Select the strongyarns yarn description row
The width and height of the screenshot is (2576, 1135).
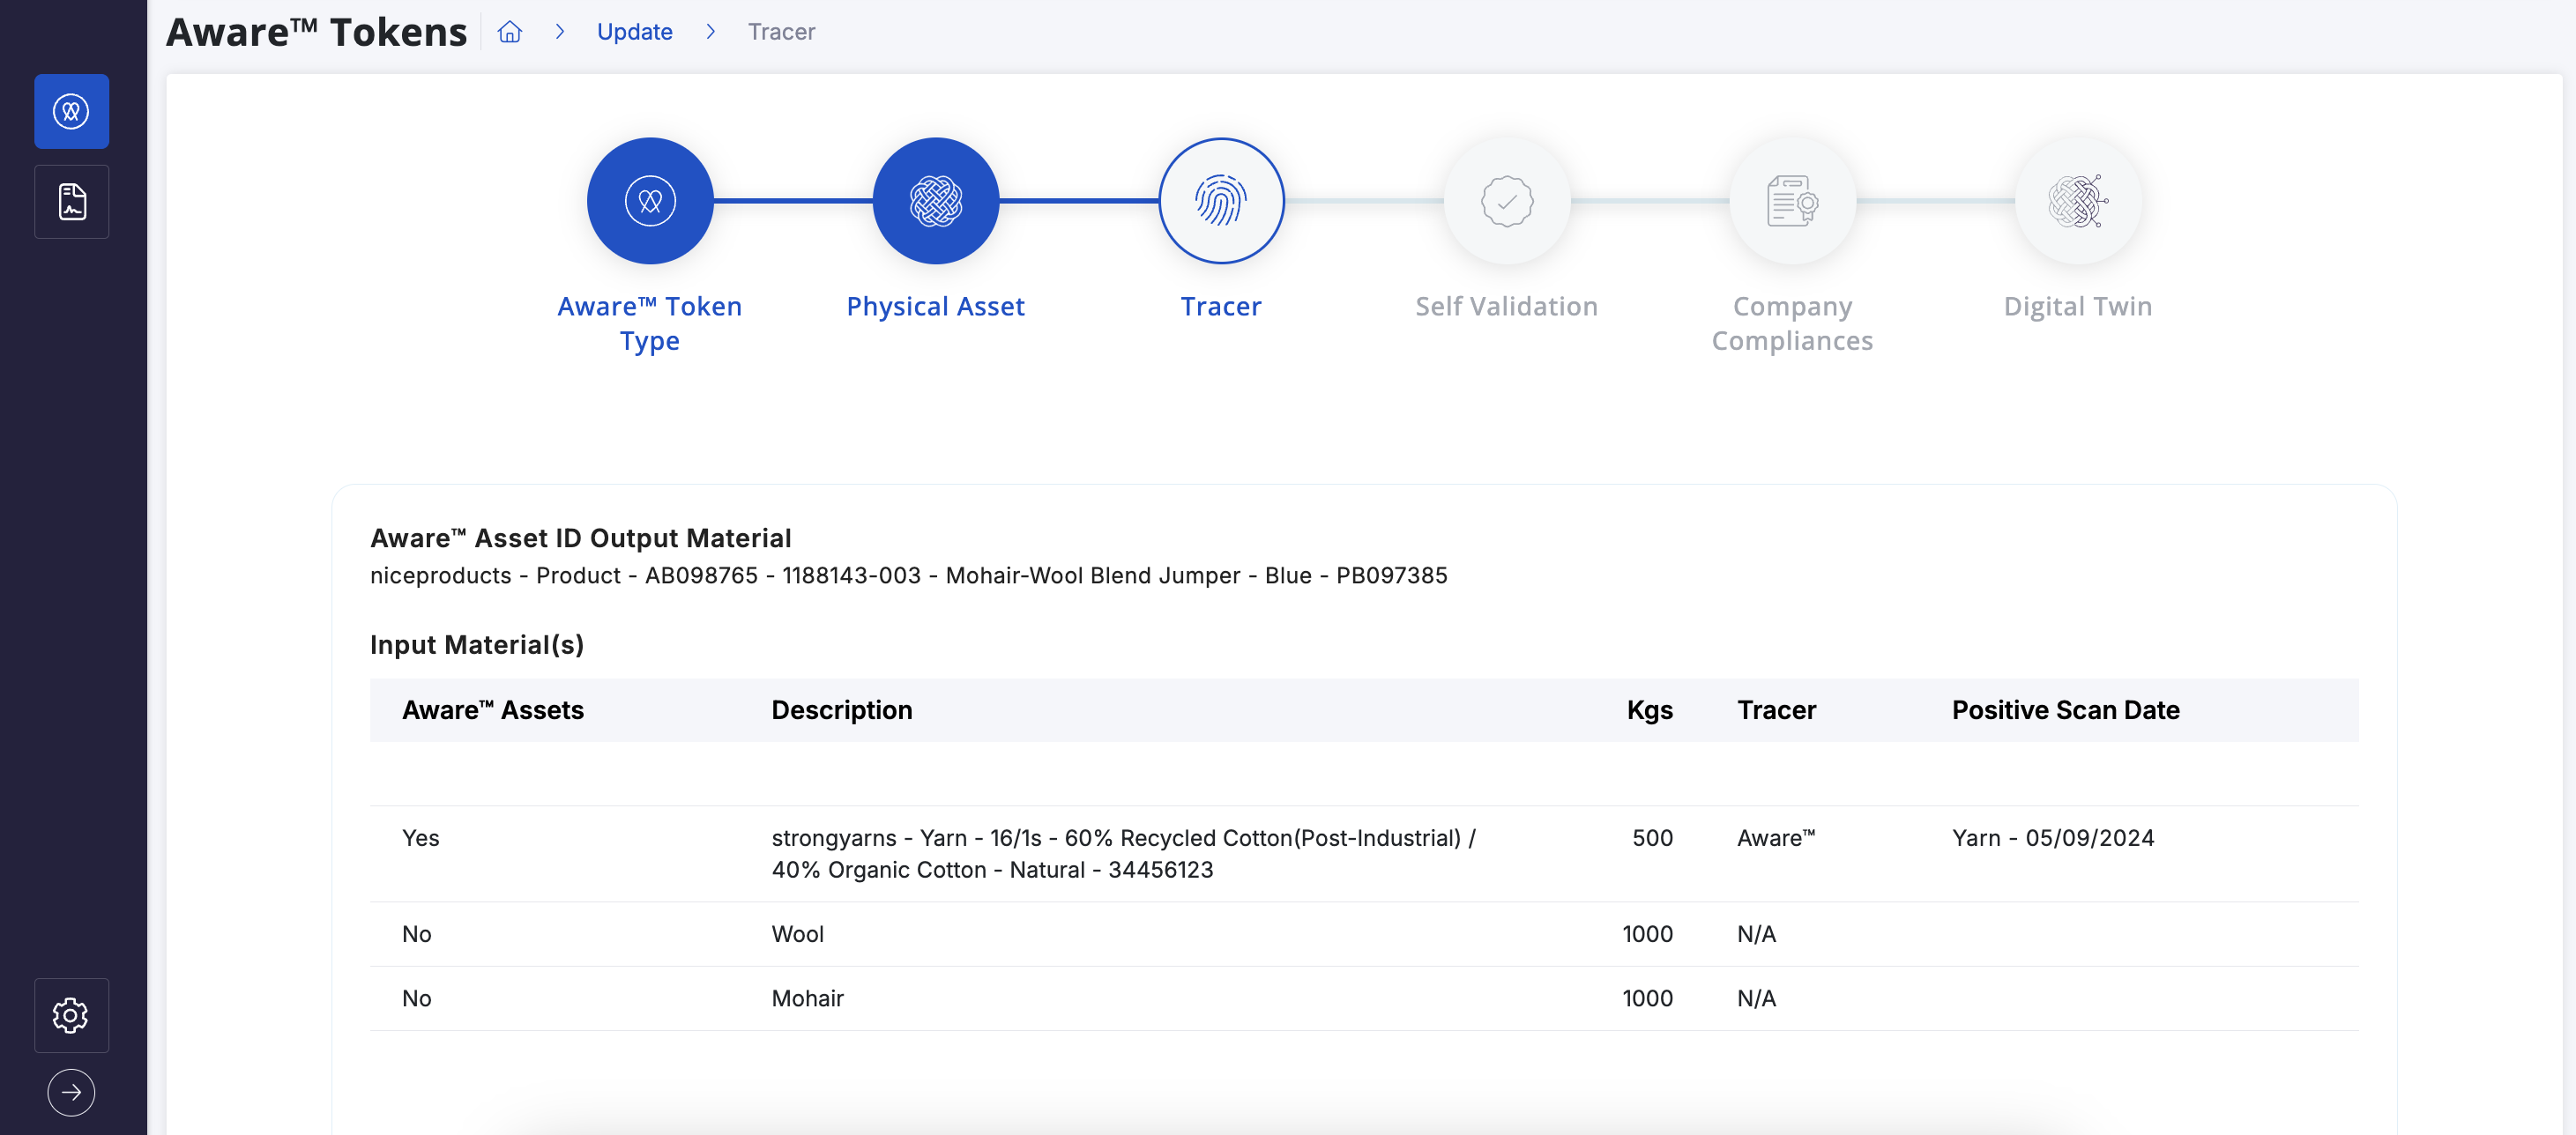point(1122,853)
